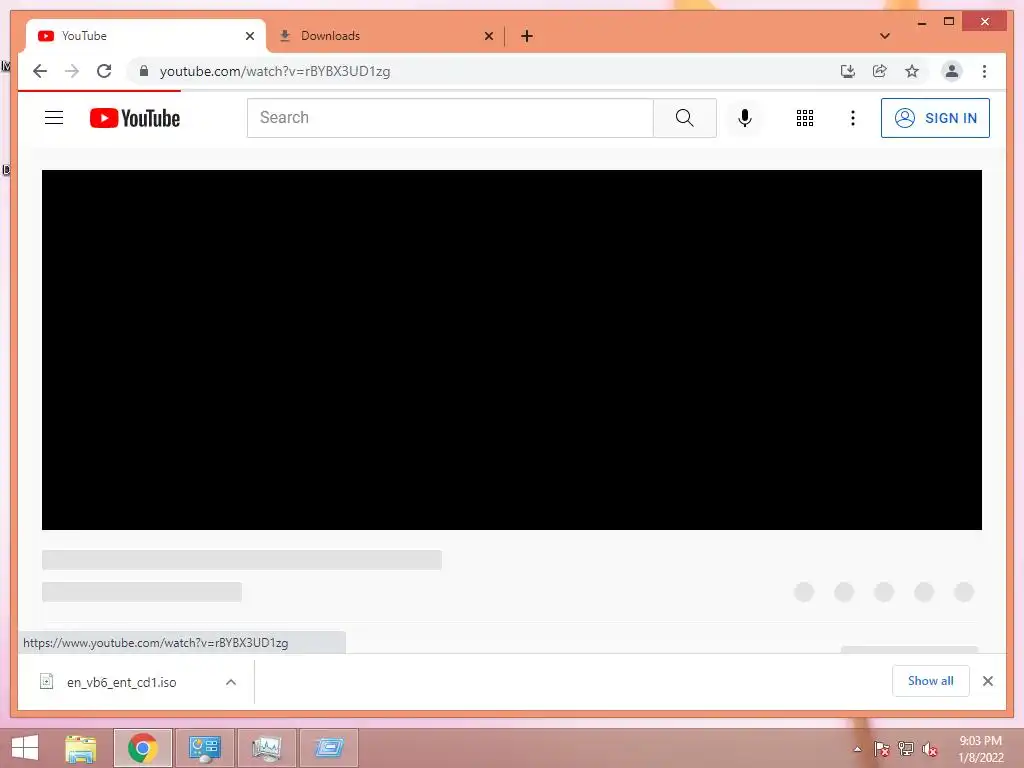1024x768 pixels.
Task: Open File Explorer from taskbar
Action: pos(81,748)
